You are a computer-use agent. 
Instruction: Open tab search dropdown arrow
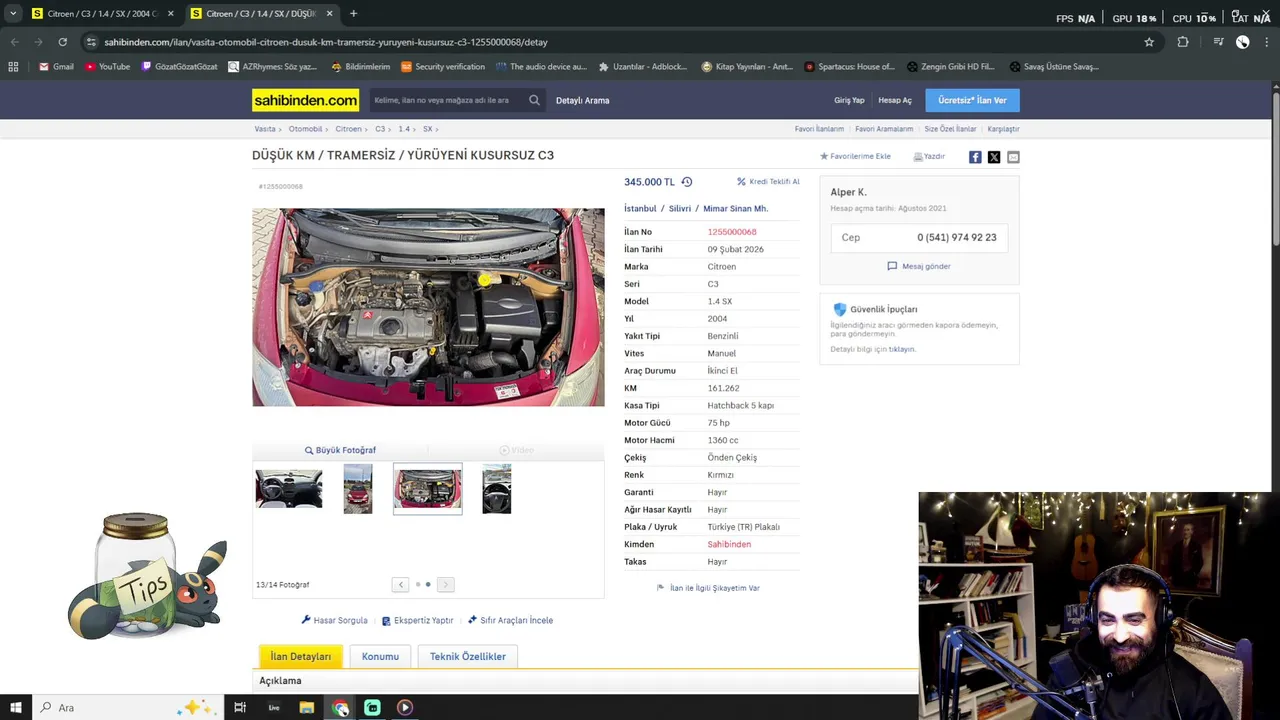[13, 14]
